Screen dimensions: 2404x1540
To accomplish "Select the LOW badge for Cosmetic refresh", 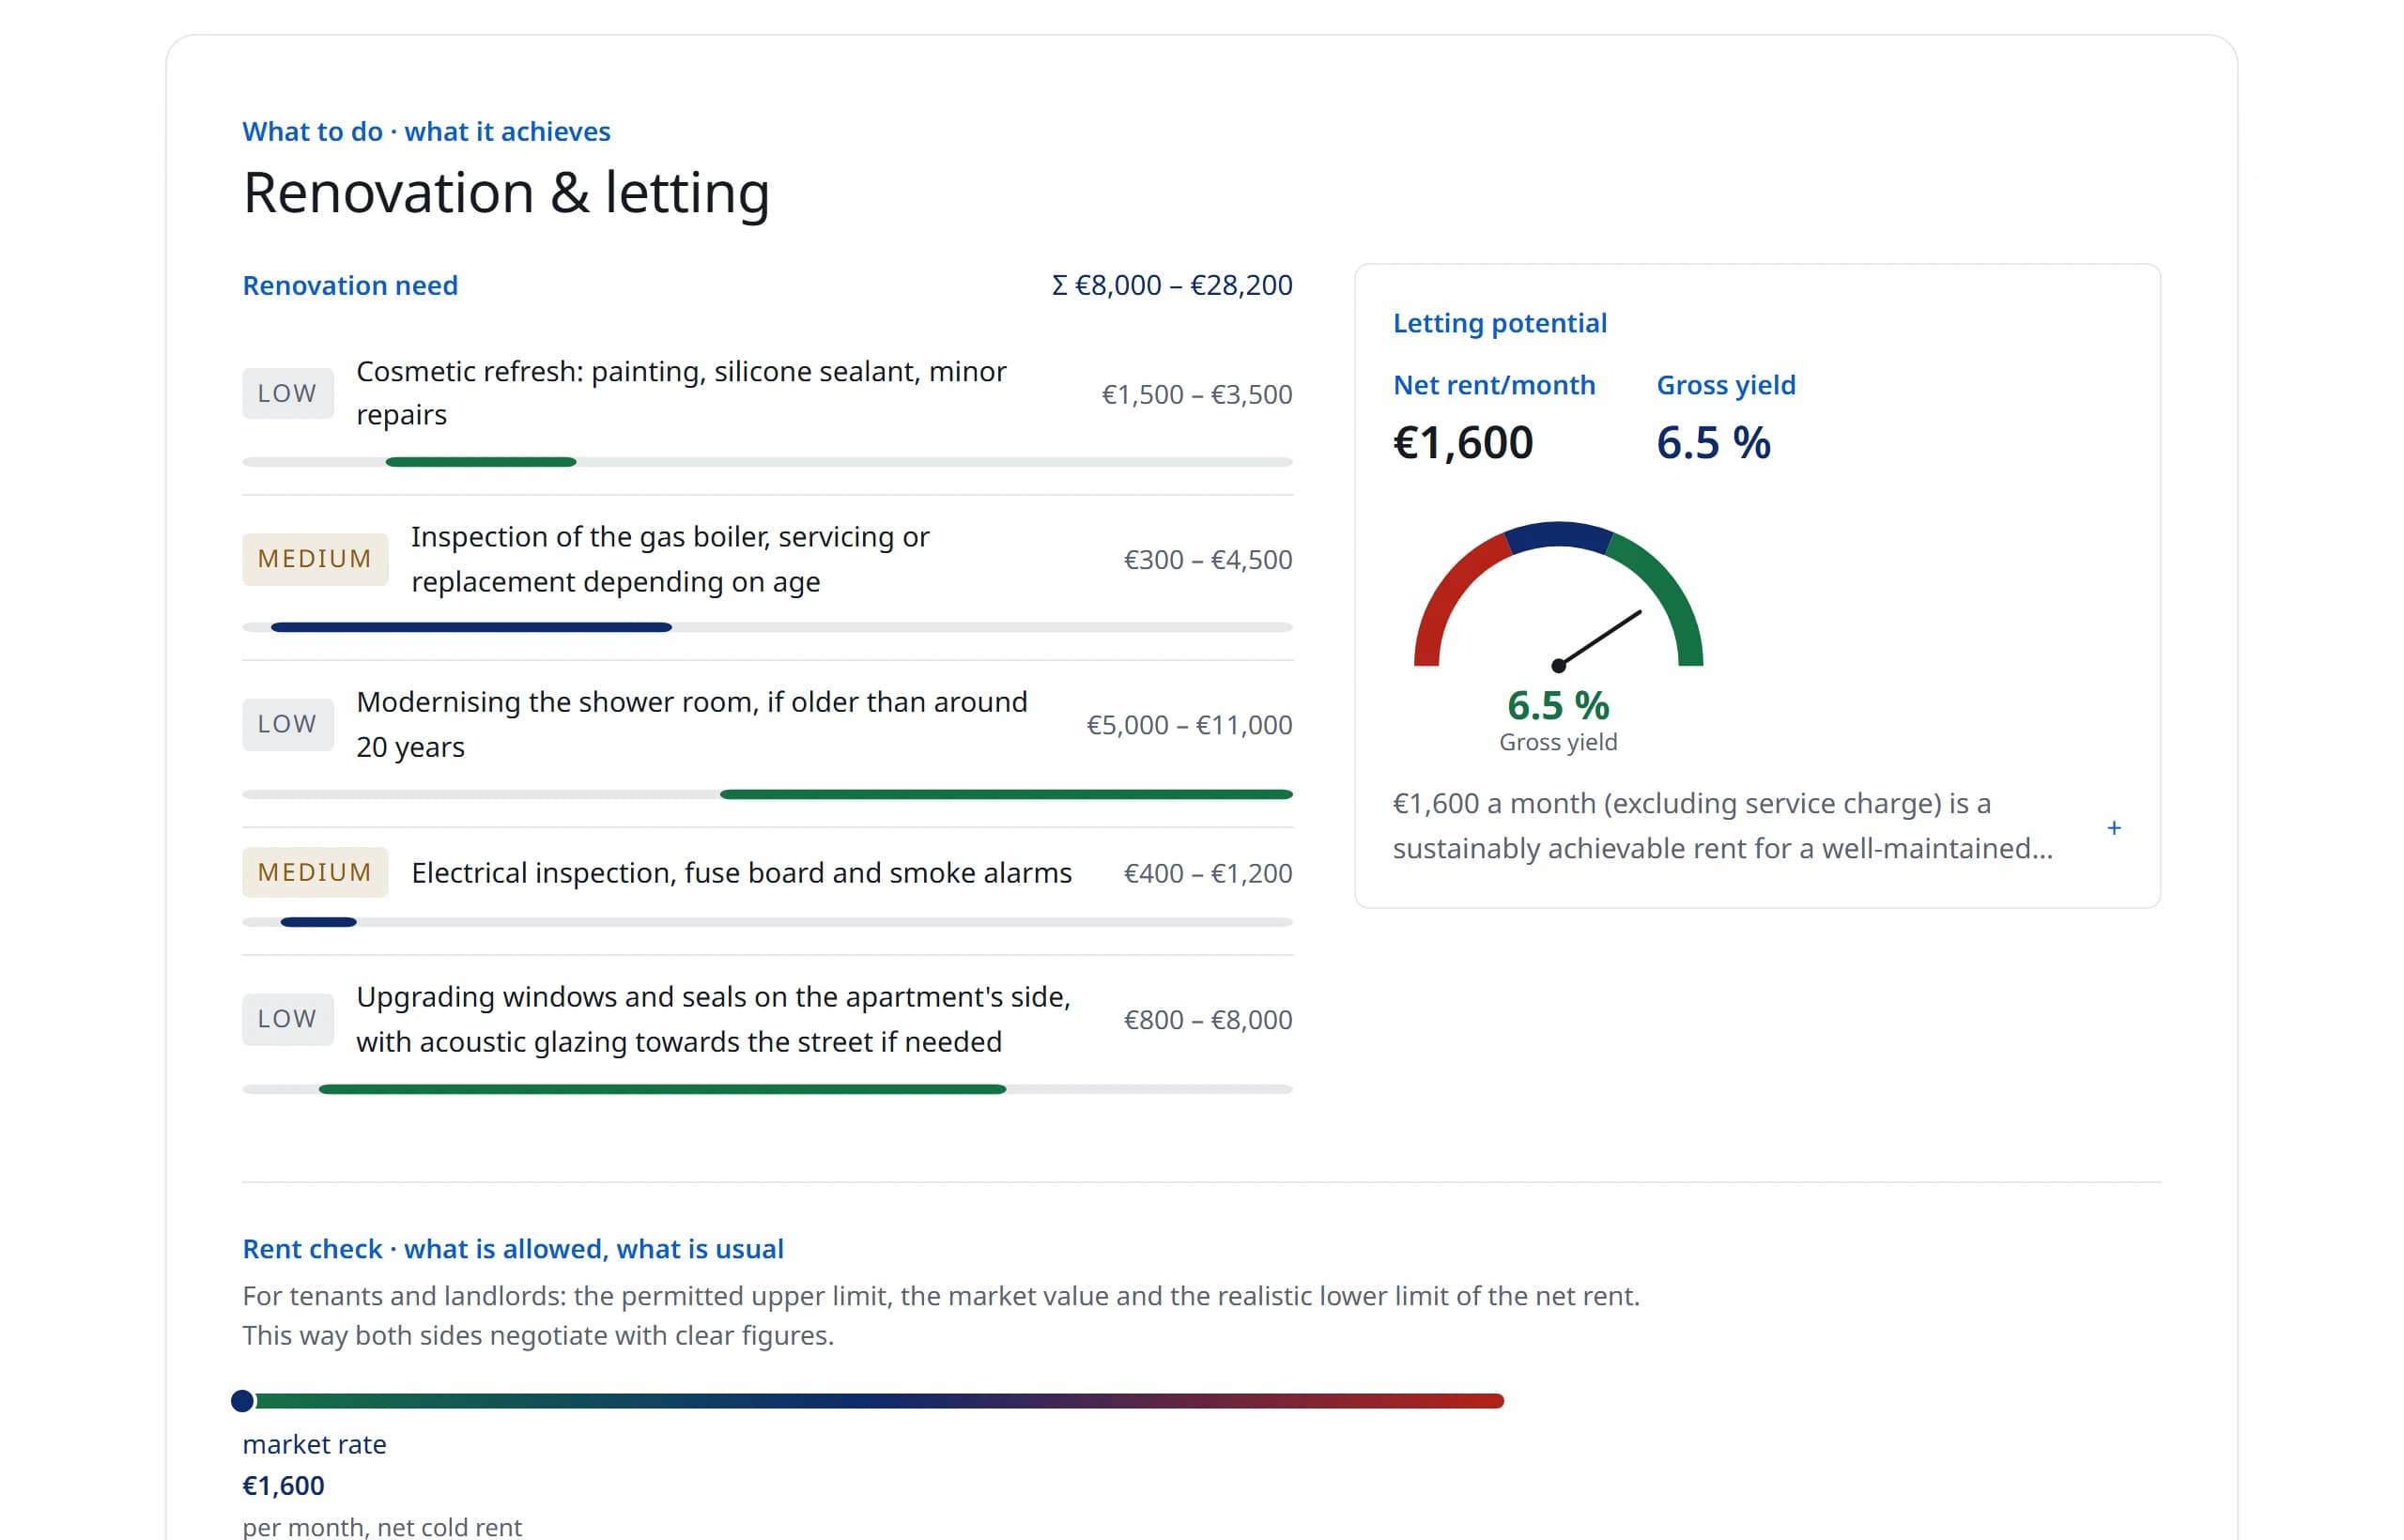I will pos(288,393).
